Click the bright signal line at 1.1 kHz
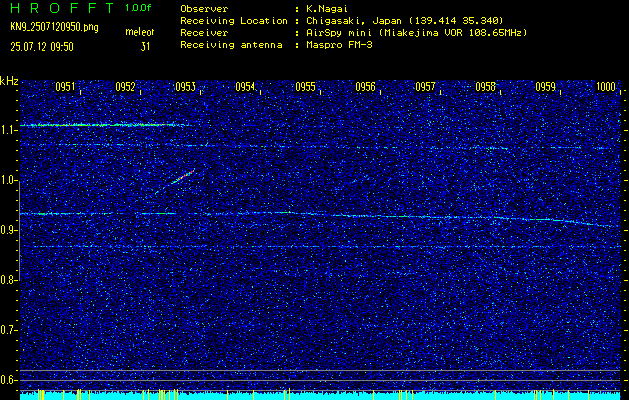The width and height of the screenshot is (629, 400). pos(104,125)
